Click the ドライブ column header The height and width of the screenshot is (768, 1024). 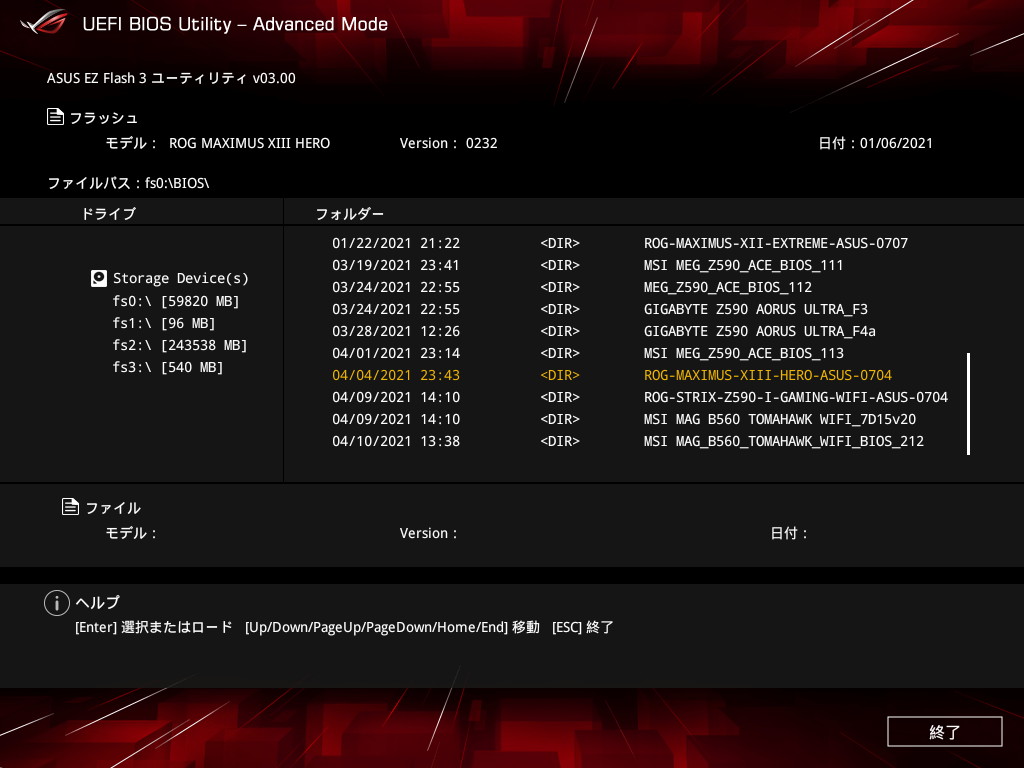[108, 214]
